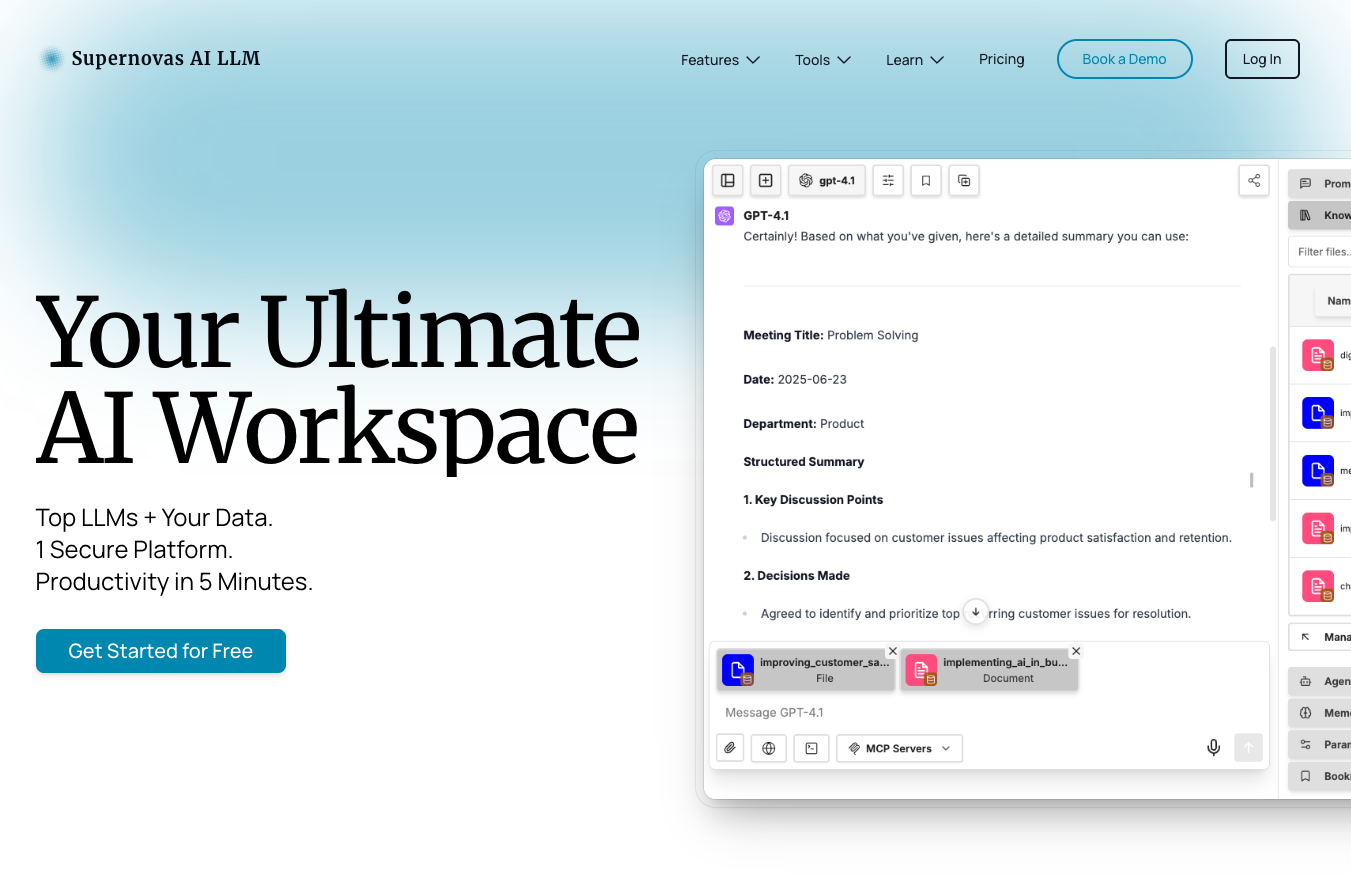The width and height of the screenshot is (1351, 878).
Task: Click the Message GPT-4.1 input field
Action: tap(960, 712)
